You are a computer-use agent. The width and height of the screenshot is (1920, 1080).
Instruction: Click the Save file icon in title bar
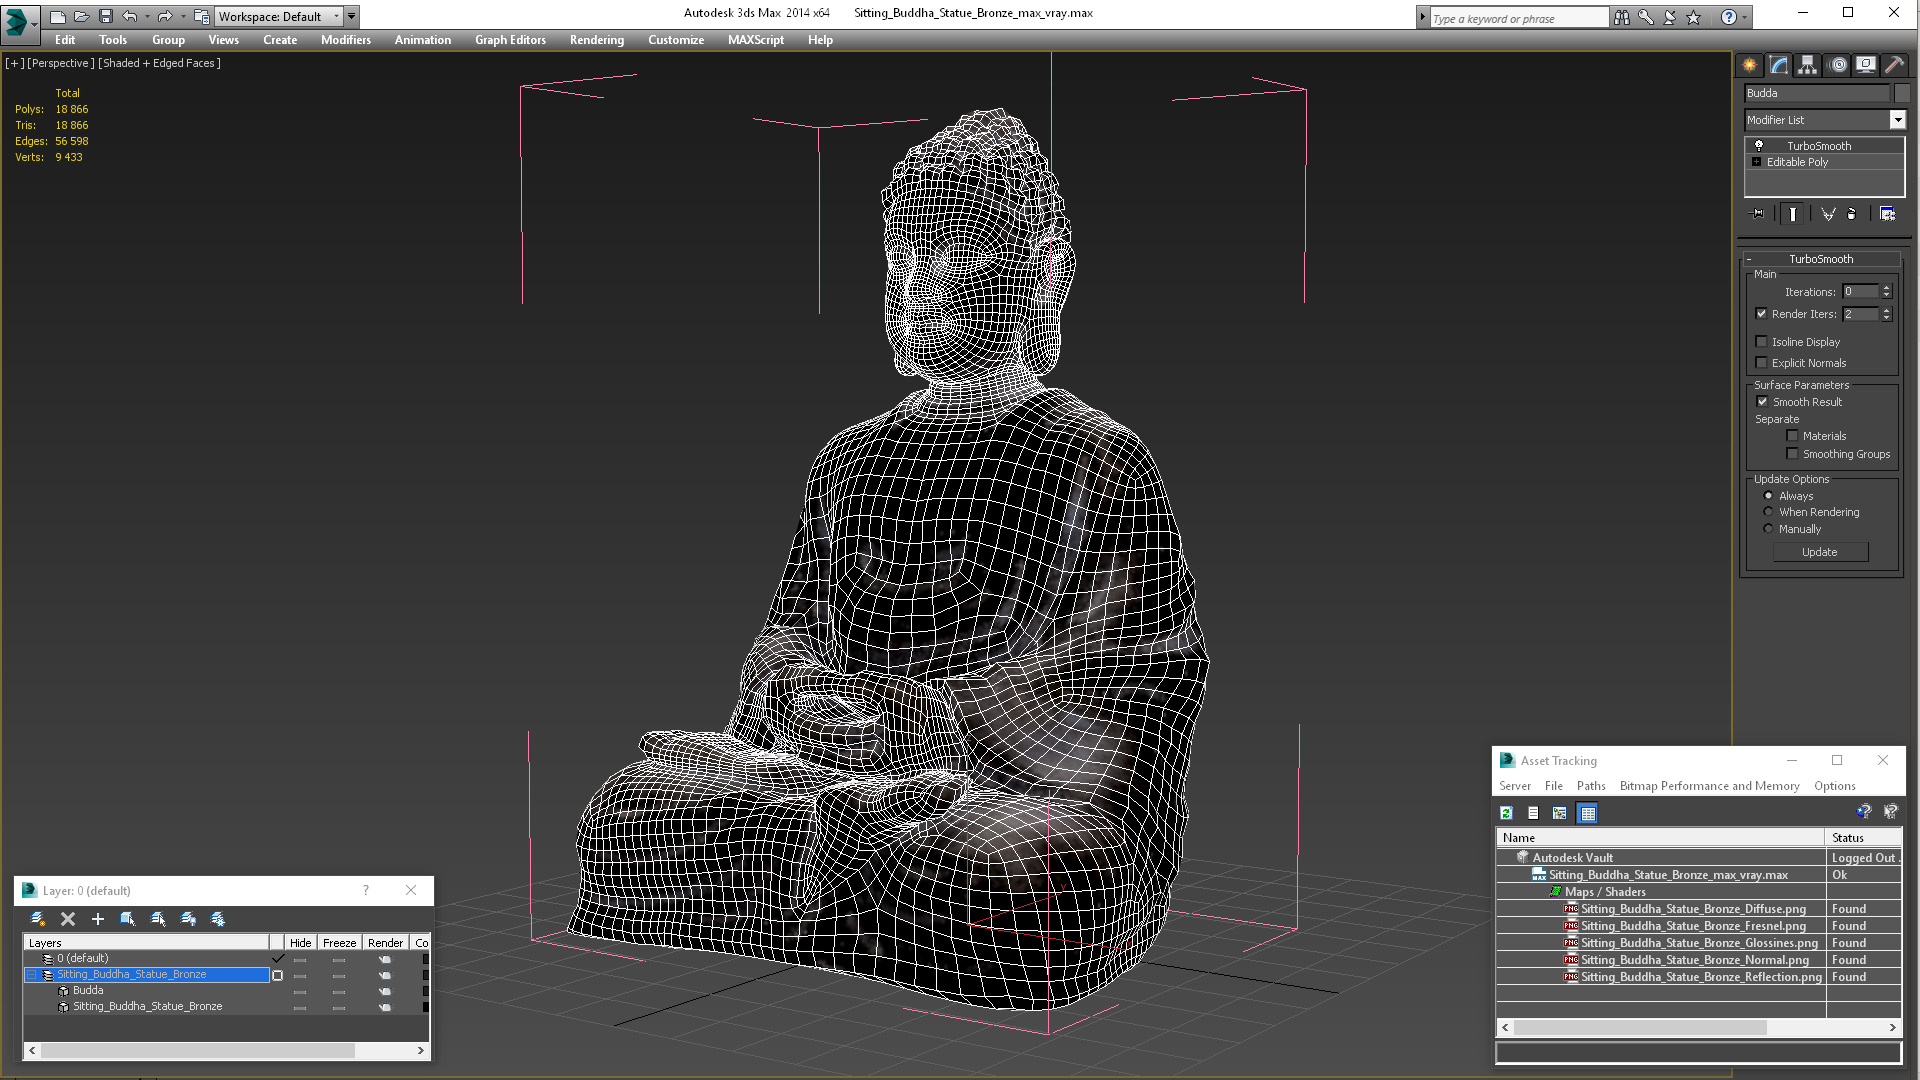coord(106,16)
